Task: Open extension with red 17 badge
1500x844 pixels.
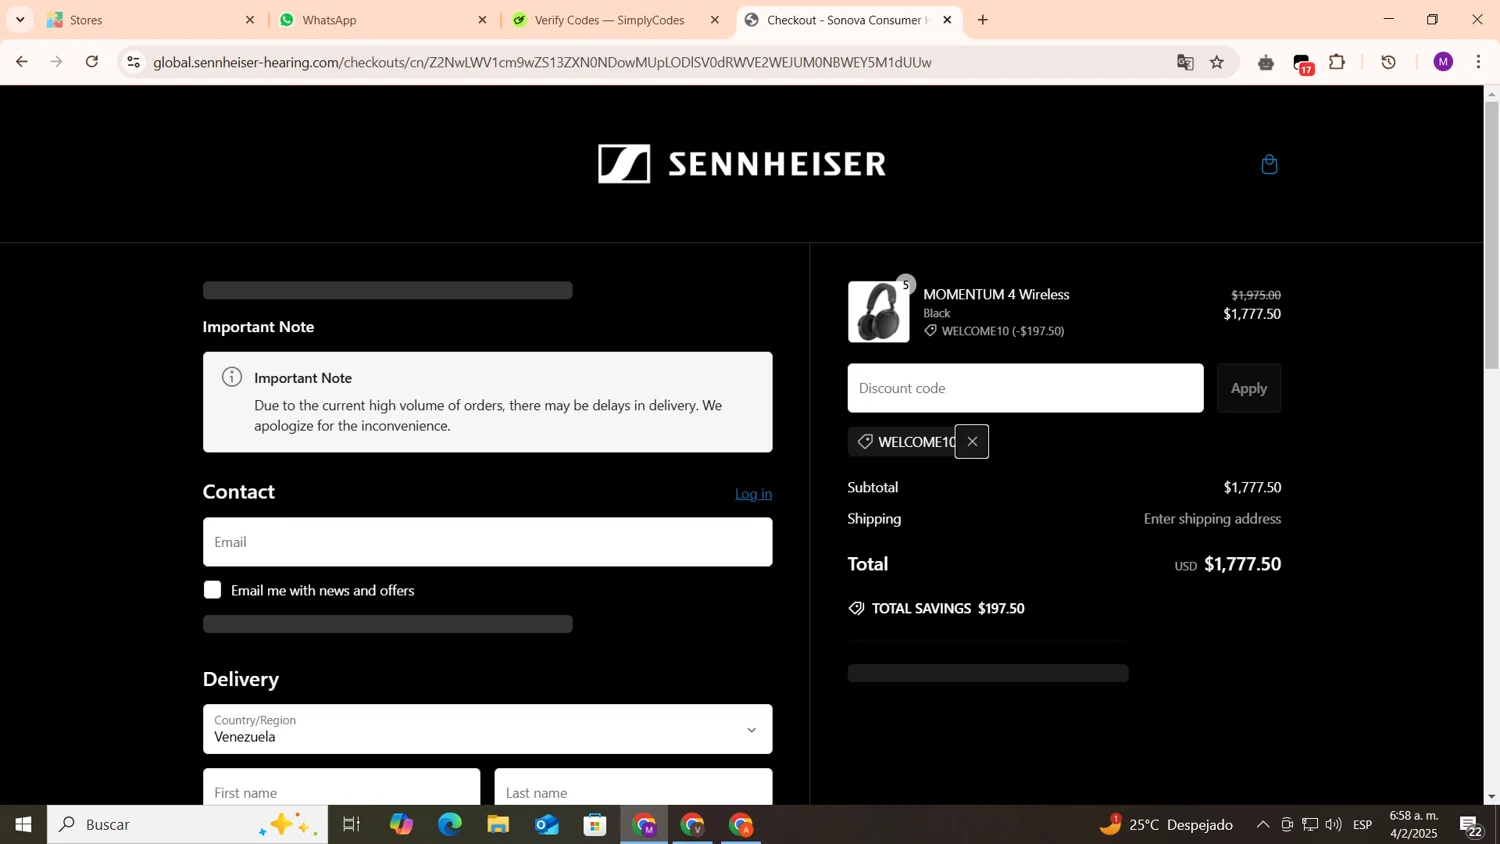Action: coord(1303,64)
